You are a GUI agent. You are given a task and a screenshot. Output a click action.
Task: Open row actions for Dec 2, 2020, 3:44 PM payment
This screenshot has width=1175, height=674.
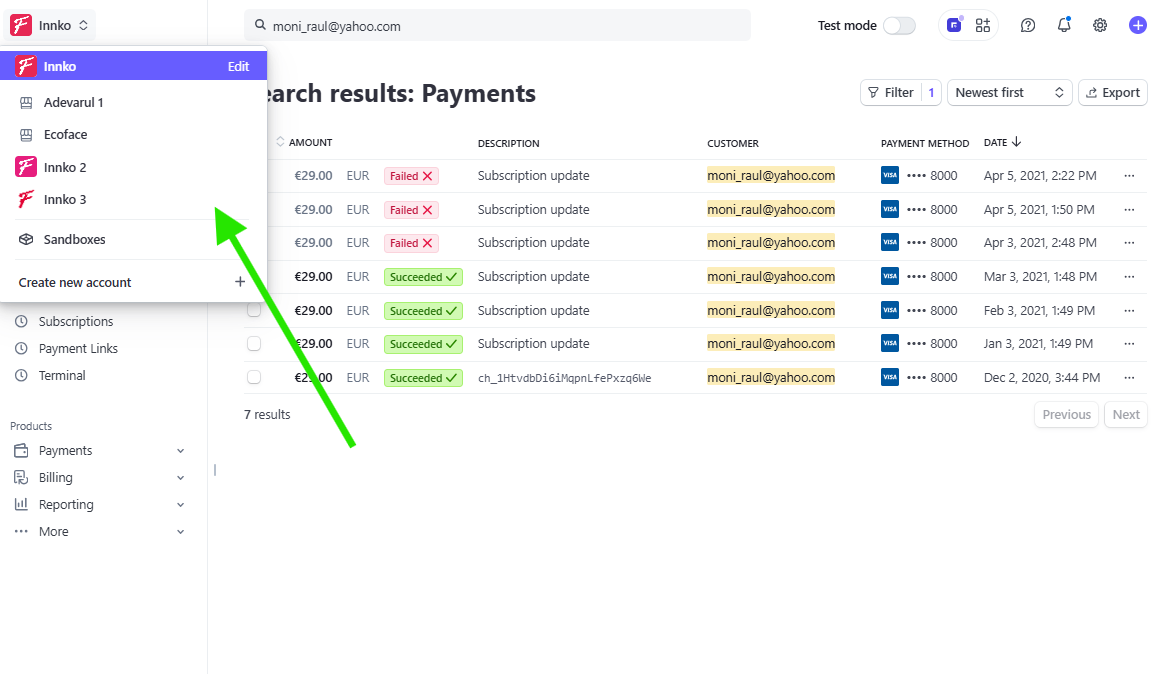point(1129,378)
